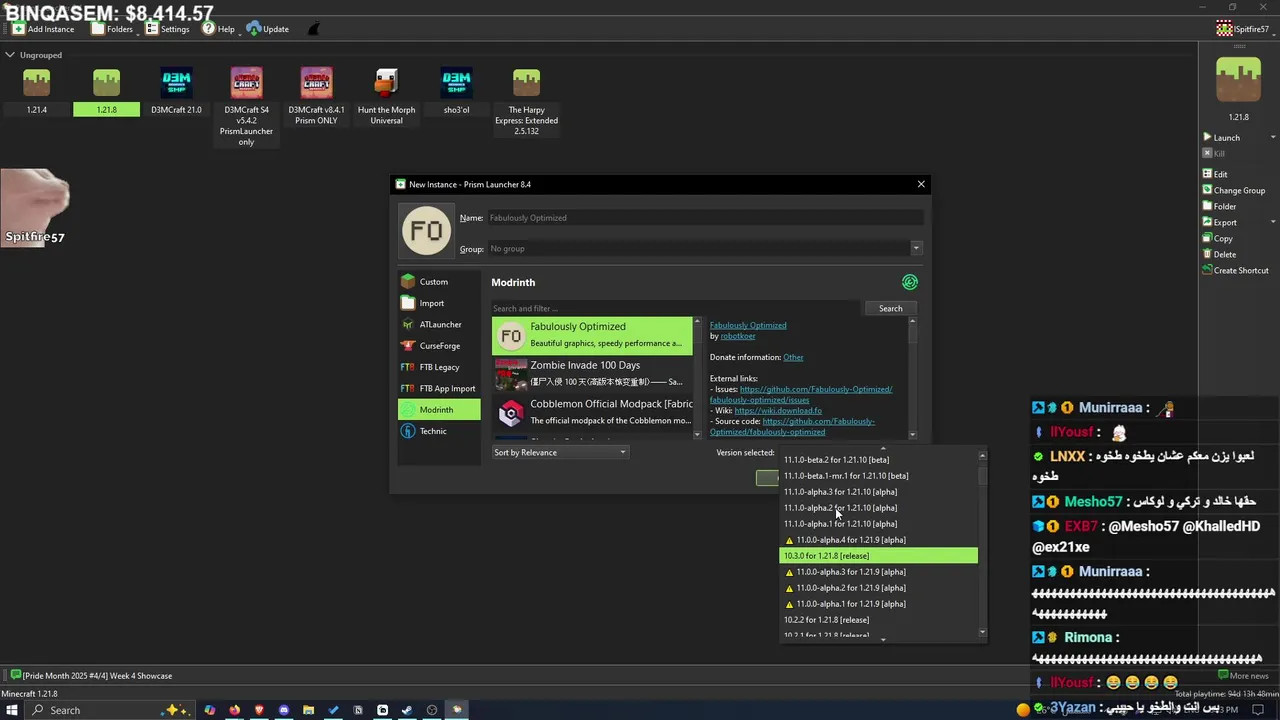The height and width of the screenshot is (720, 1280).
Task: Switch to the CurseForge source tab
Action: [439, 346]
